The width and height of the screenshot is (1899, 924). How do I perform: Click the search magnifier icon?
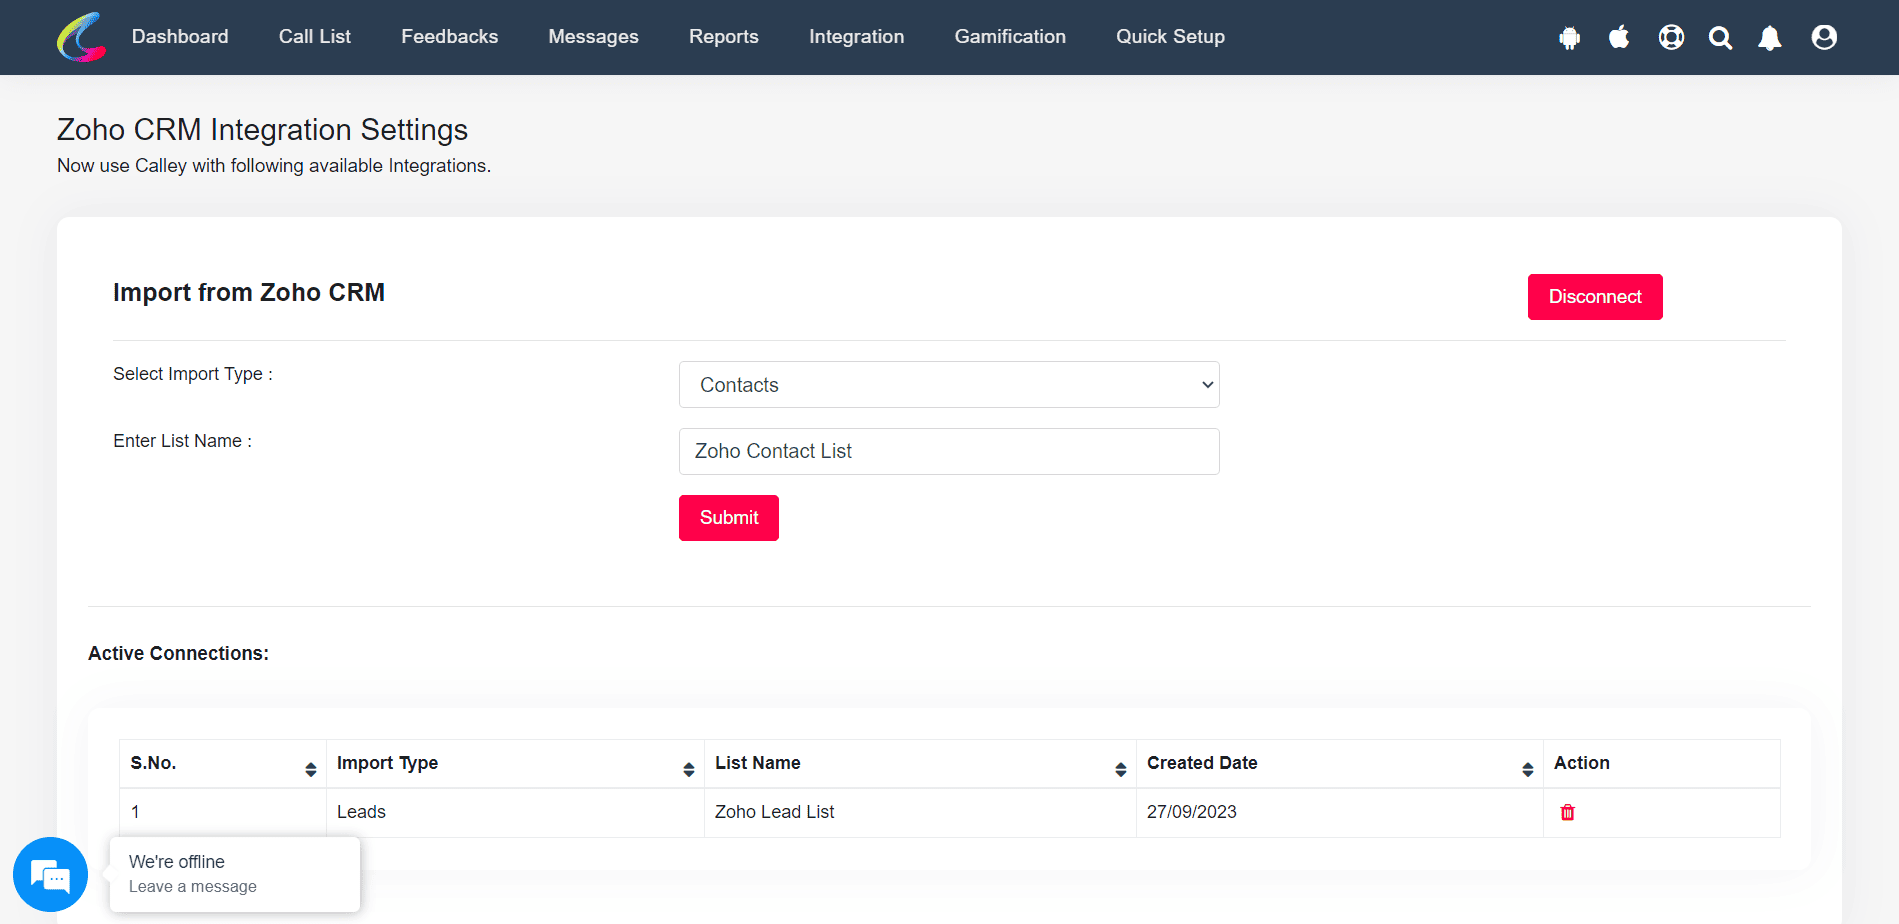[x=1720, y=38]
